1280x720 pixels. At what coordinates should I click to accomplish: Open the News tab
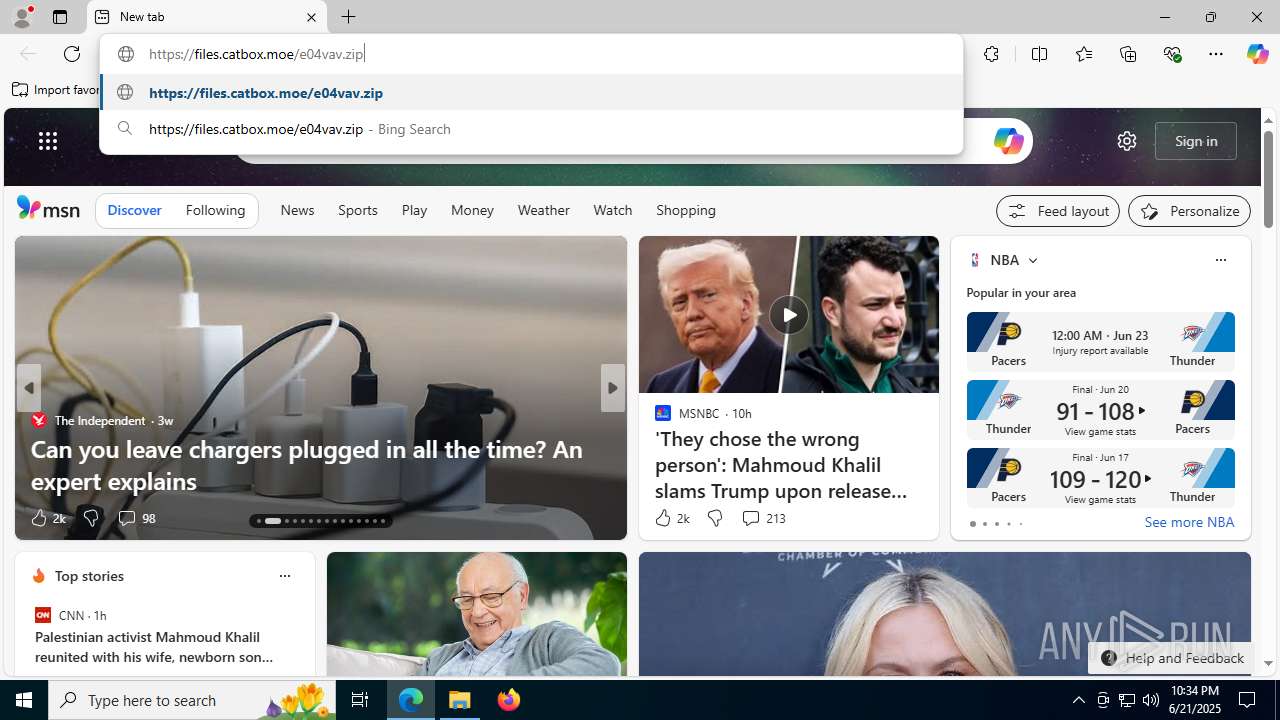[297, 210]
